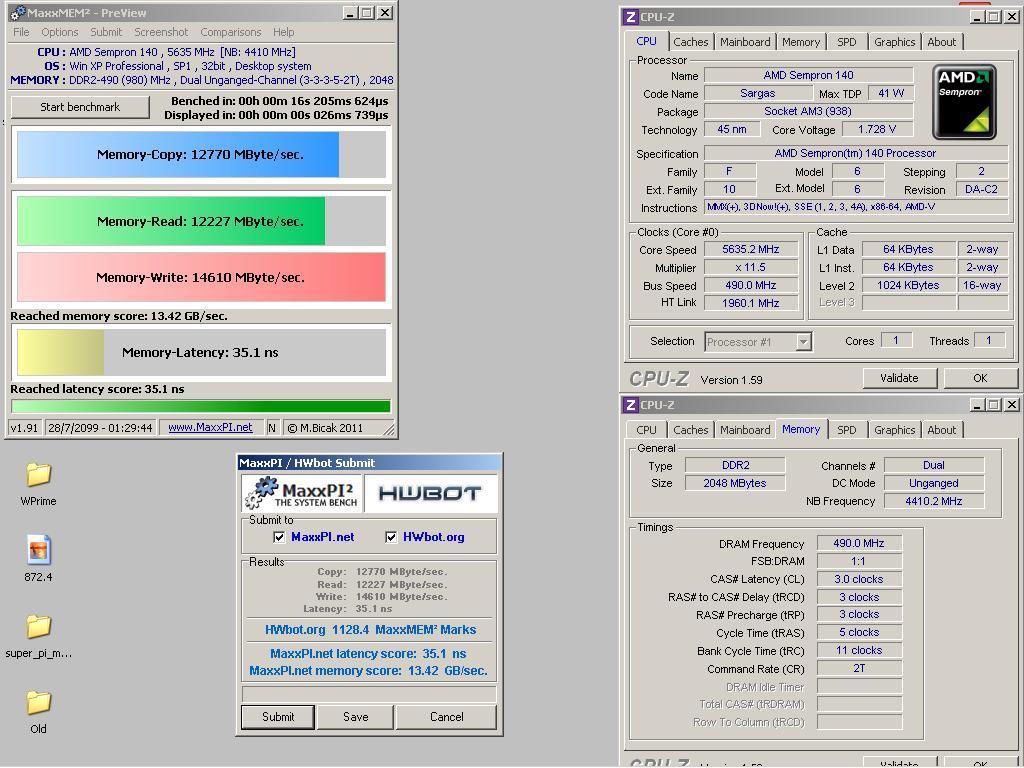Switch to the Mainboard tab in the upper CPU-Z window
Screen dimensions: 1024x768
tap(745, 42)
